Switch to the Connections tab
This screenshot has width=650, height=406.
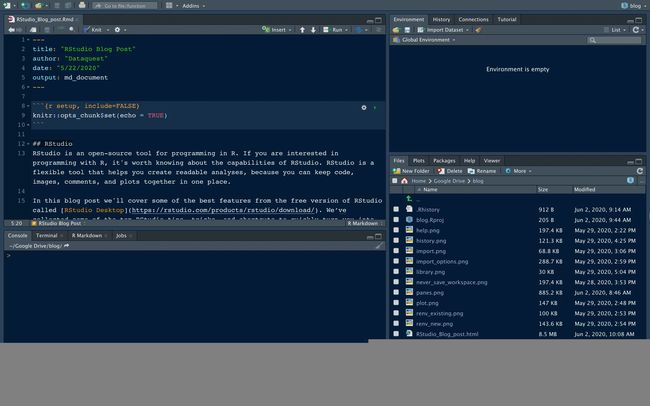click(x=473, y=19)
